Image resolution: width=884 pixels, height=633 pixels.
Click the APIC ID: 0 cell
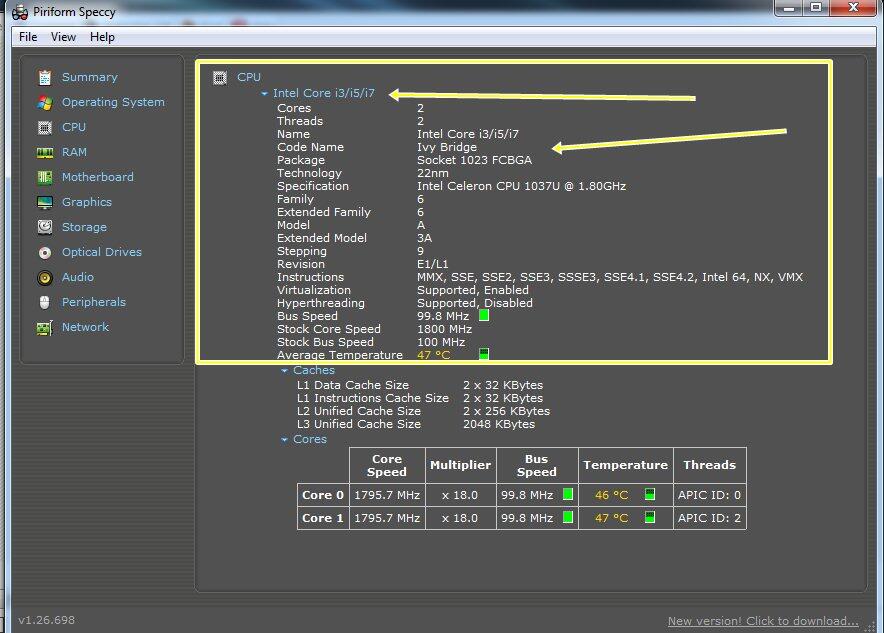(x=710, y=495)
